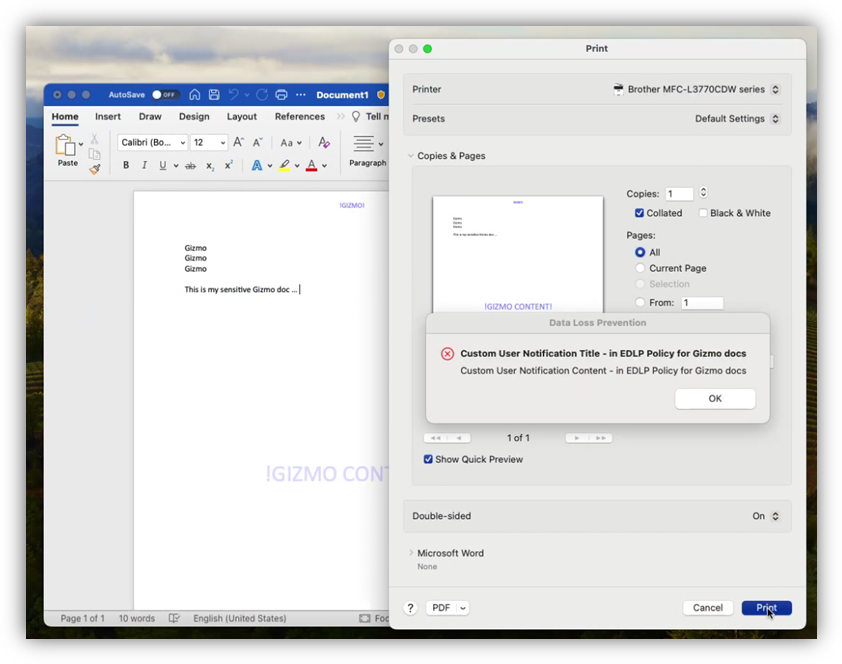Select the Current Page radio button
This screenshot has height=664, width=842.
(640, 268)
